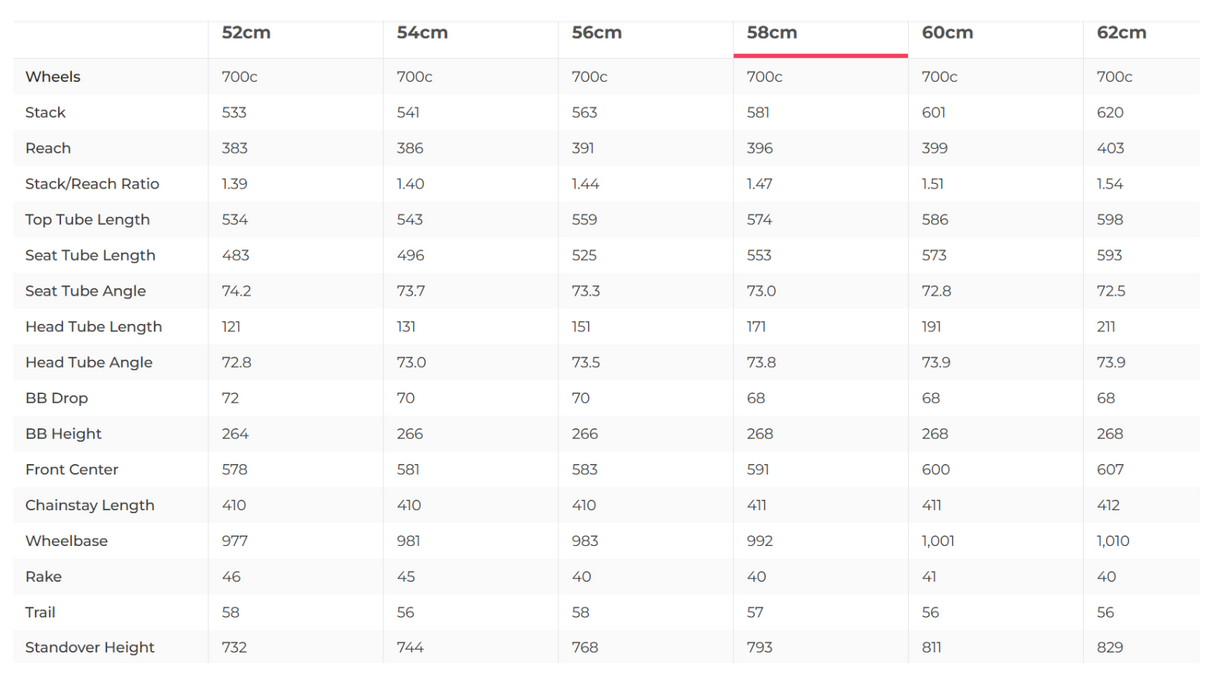1214x683 pixels.
Task: Click the Wheelbase row label
Action: pyautogui.click(x=66, y=541)
